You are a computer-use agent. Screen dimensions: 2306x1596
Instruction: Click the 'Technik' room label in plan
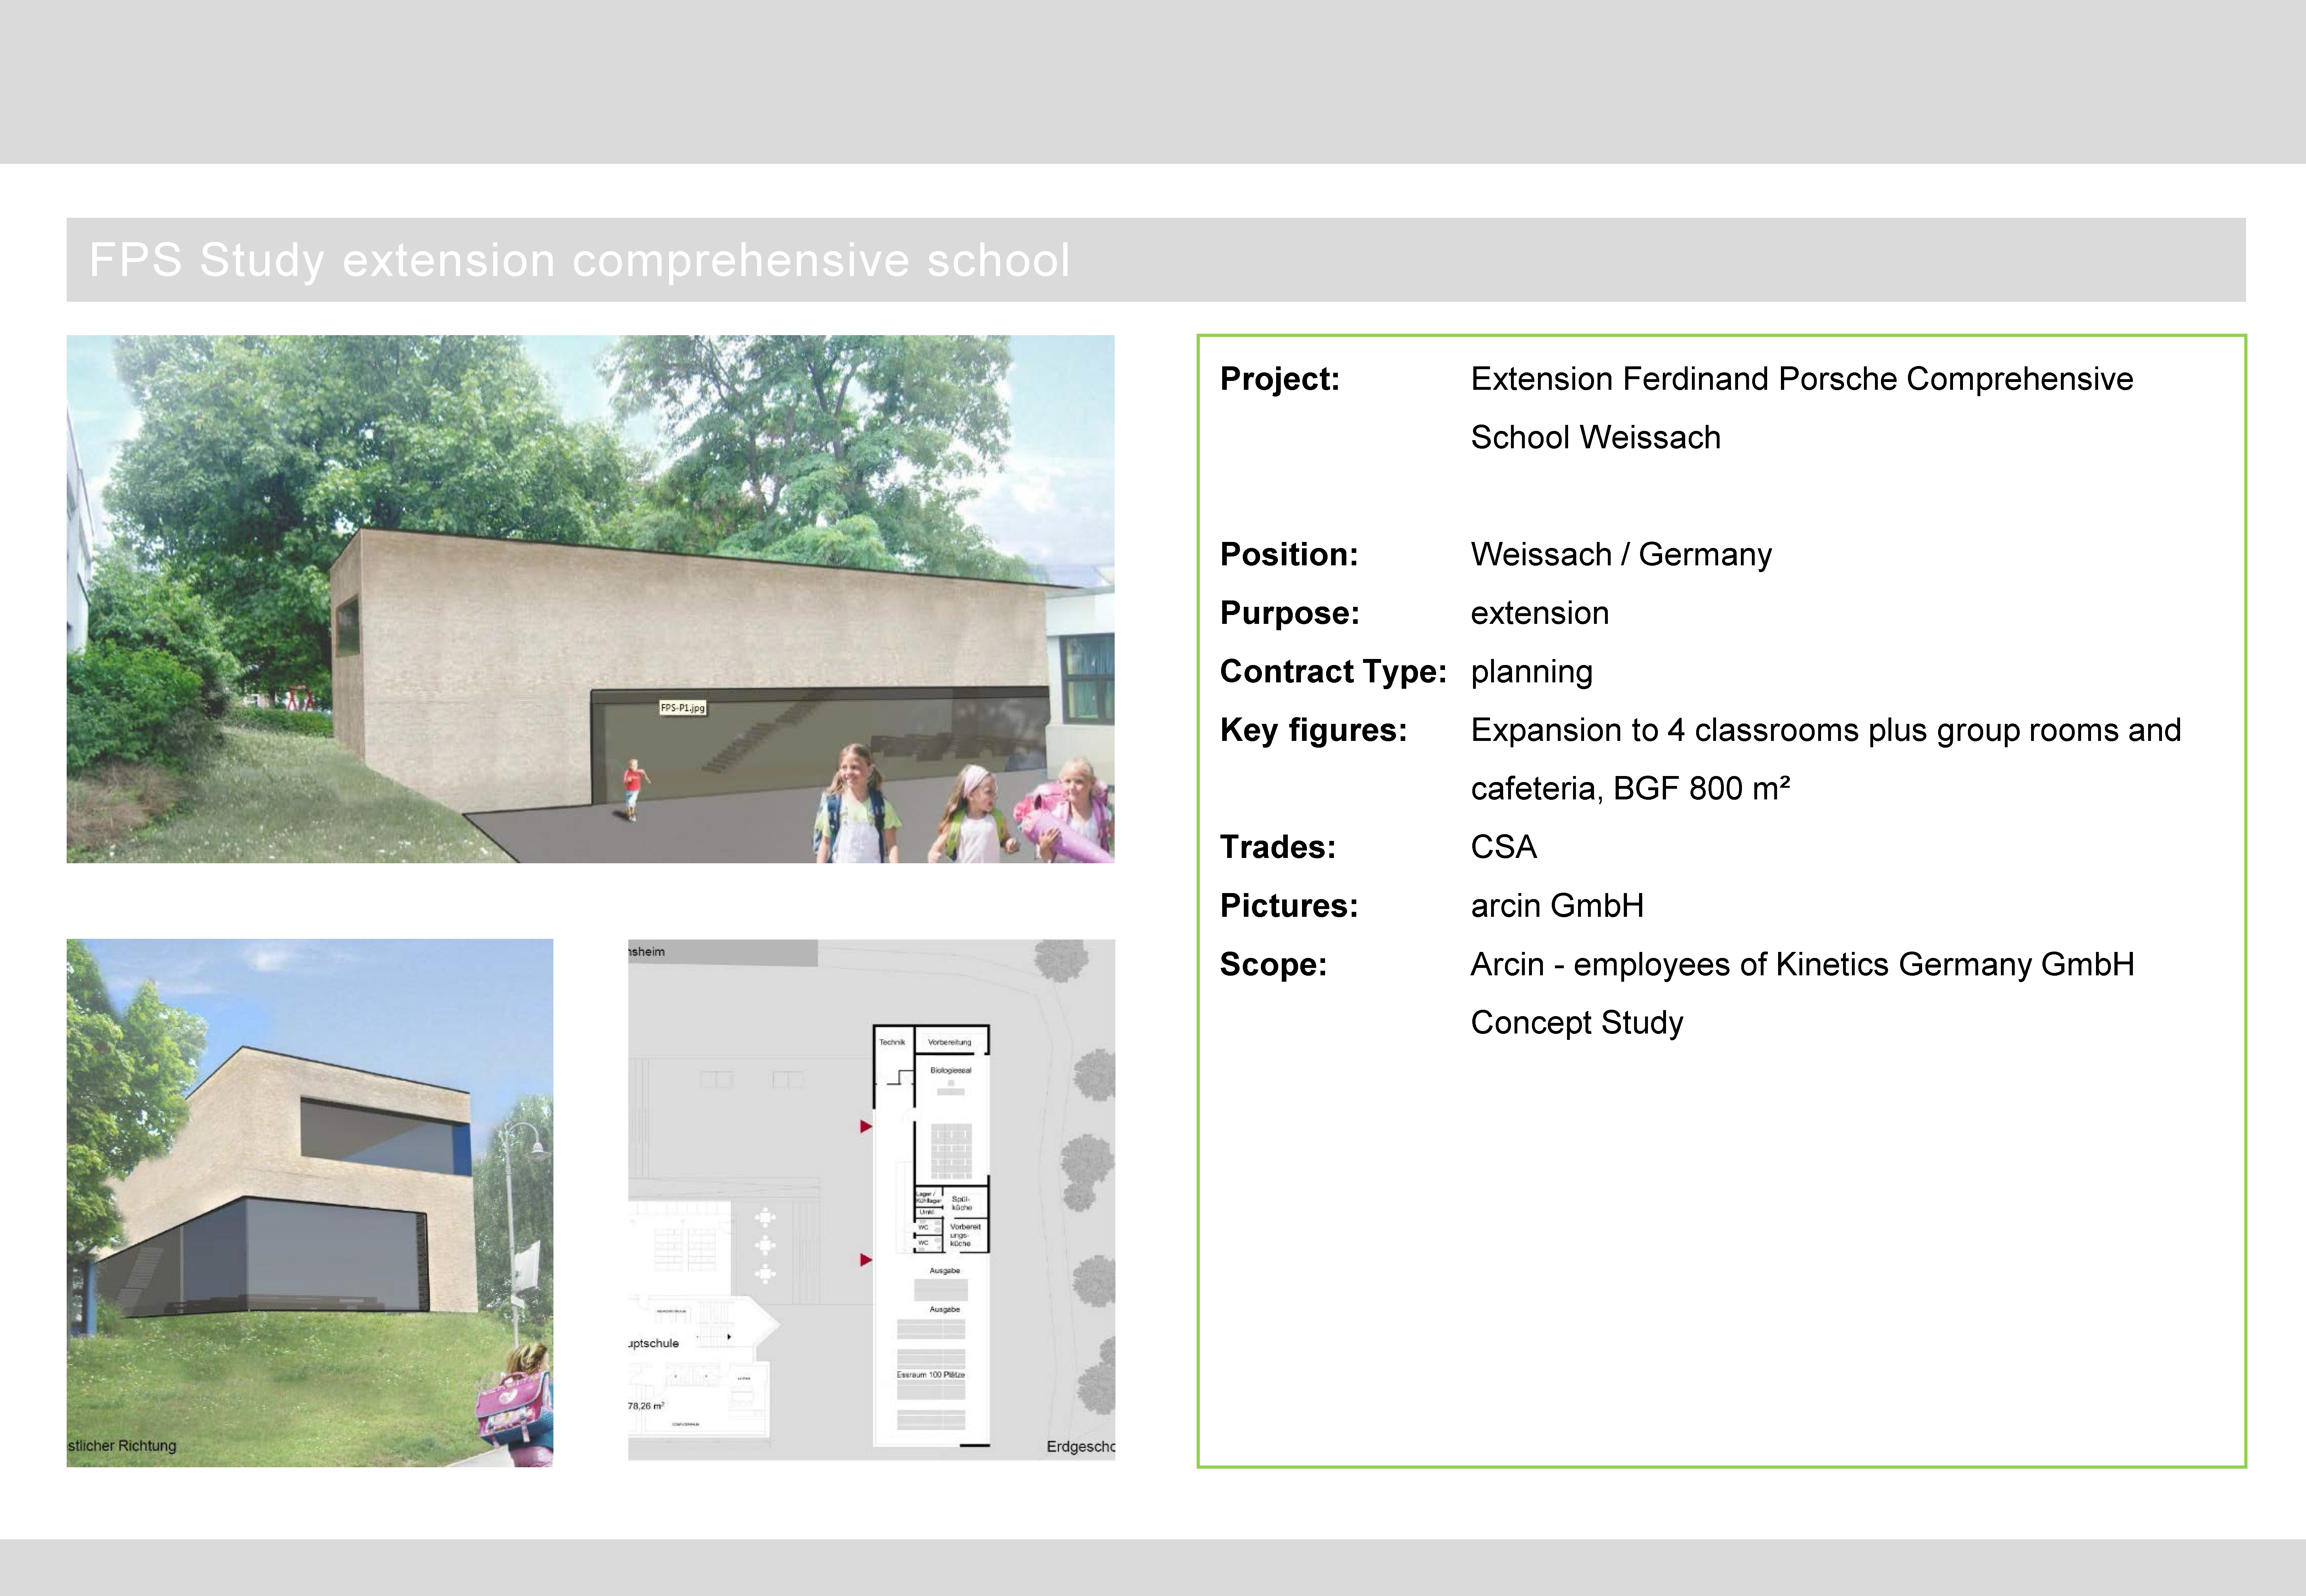[x=892, y=1042]
